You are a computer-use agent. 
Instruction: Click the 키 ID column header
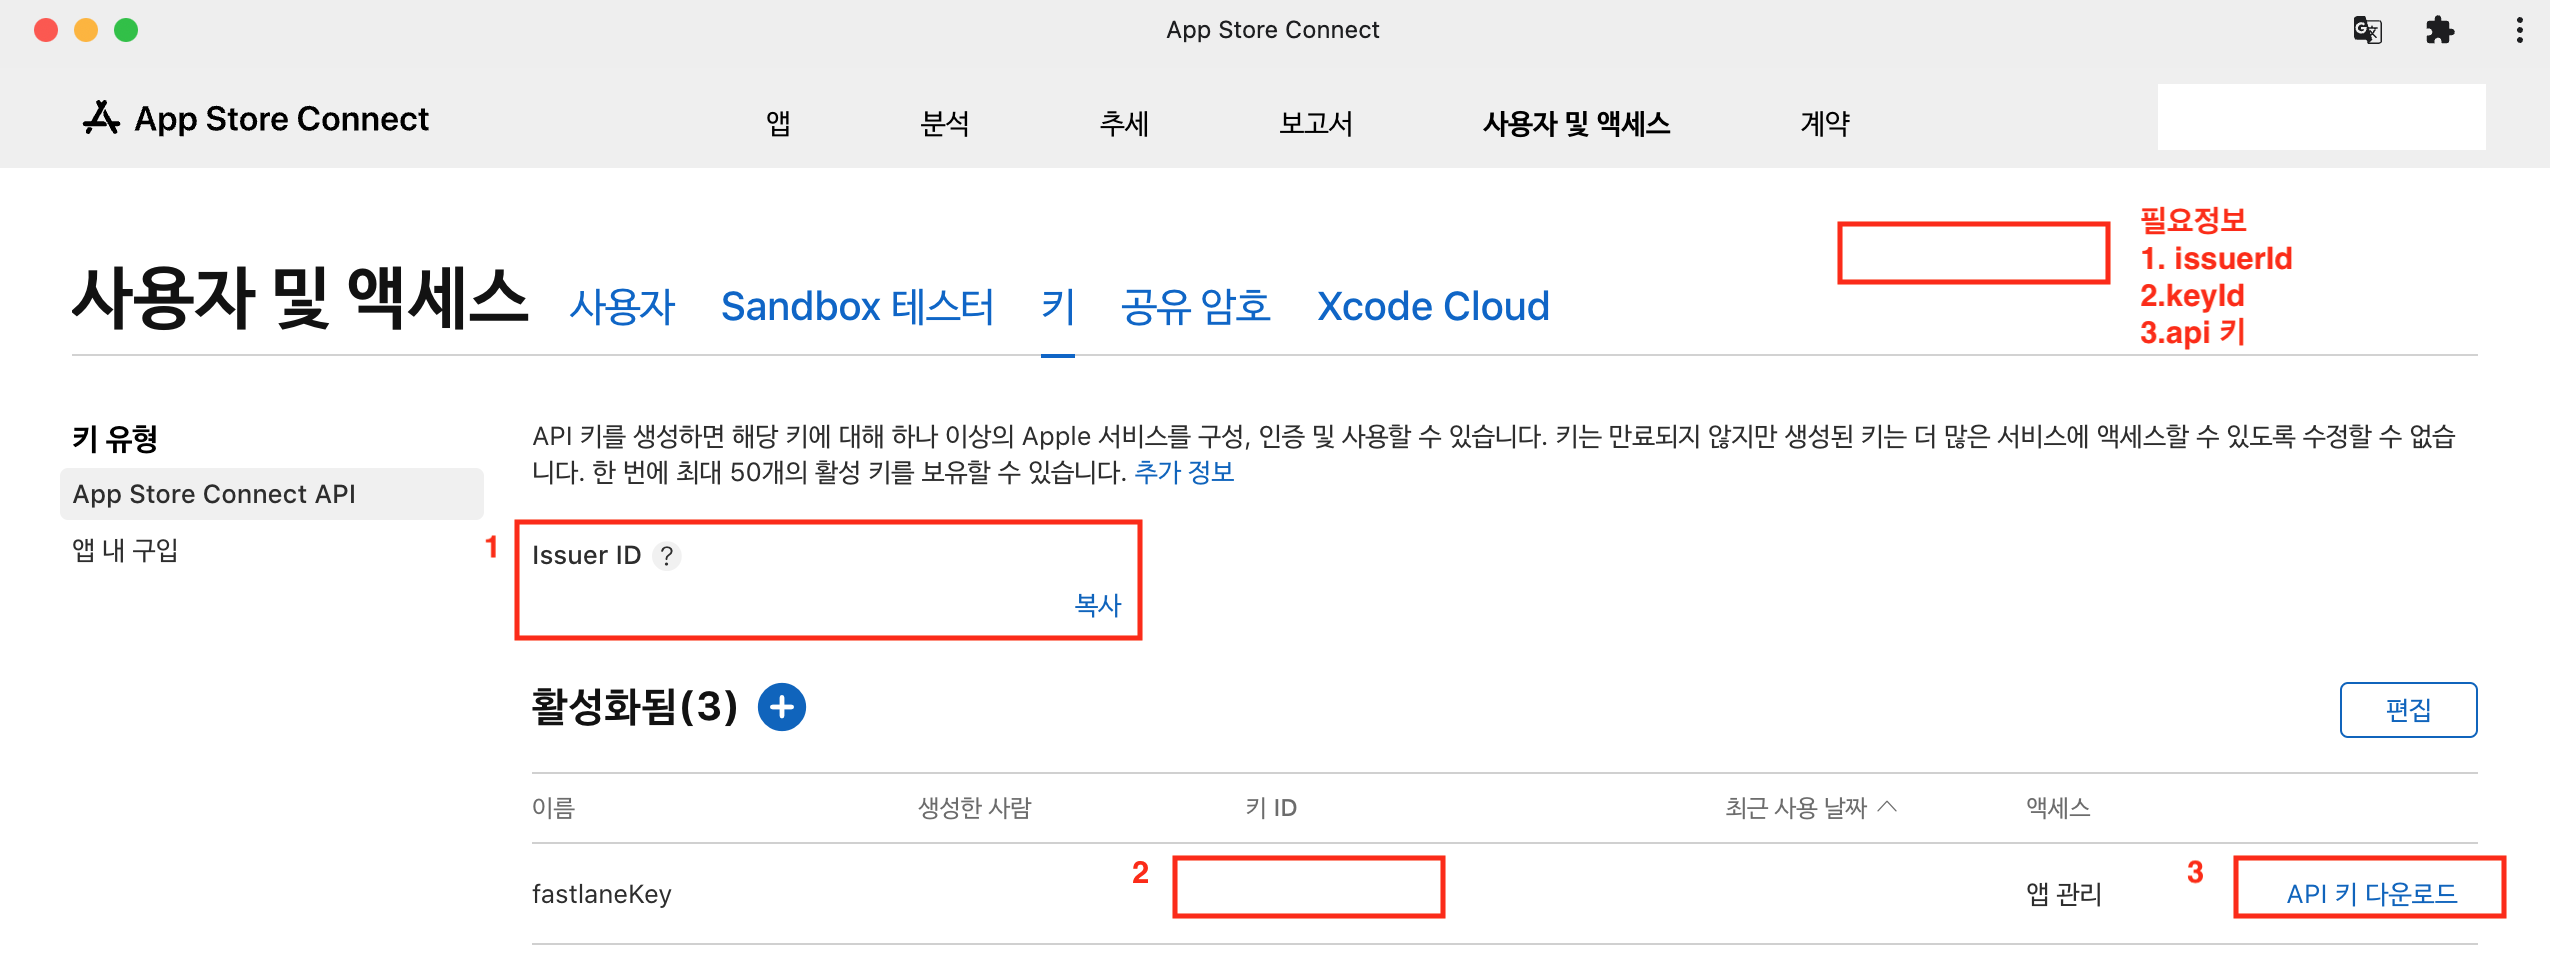point(1270,807)
